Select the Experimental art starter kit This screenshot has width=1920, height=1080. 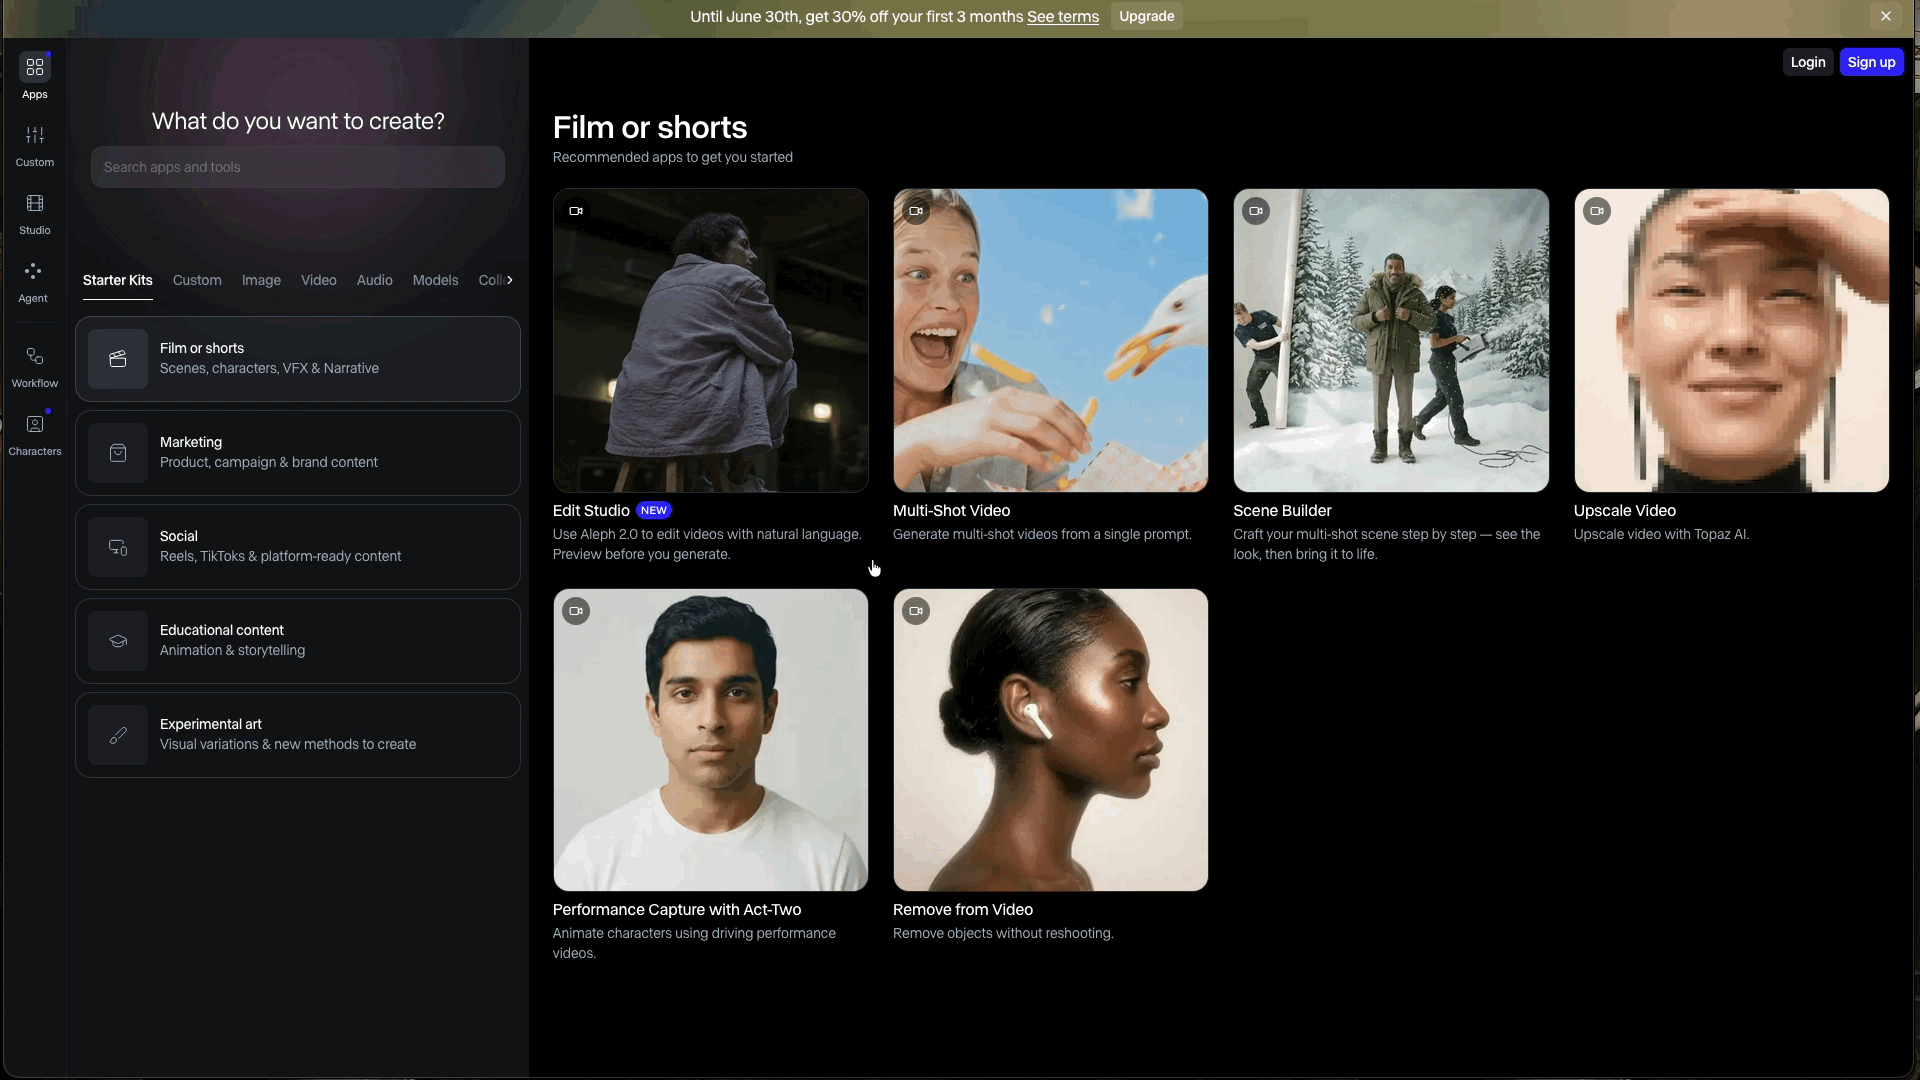pyautogui.click(x=298, y=735)
